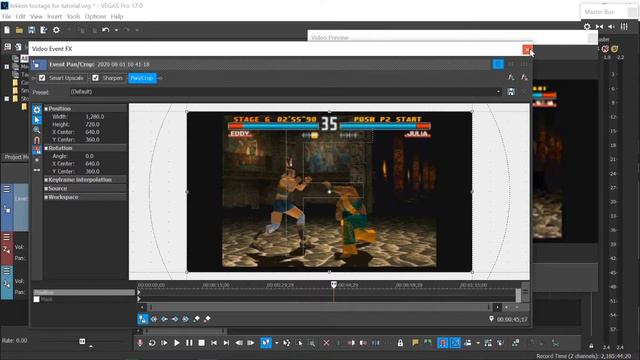Select the Pan/Crop effect in chain
Screen dimensions: 640x360
142,78
